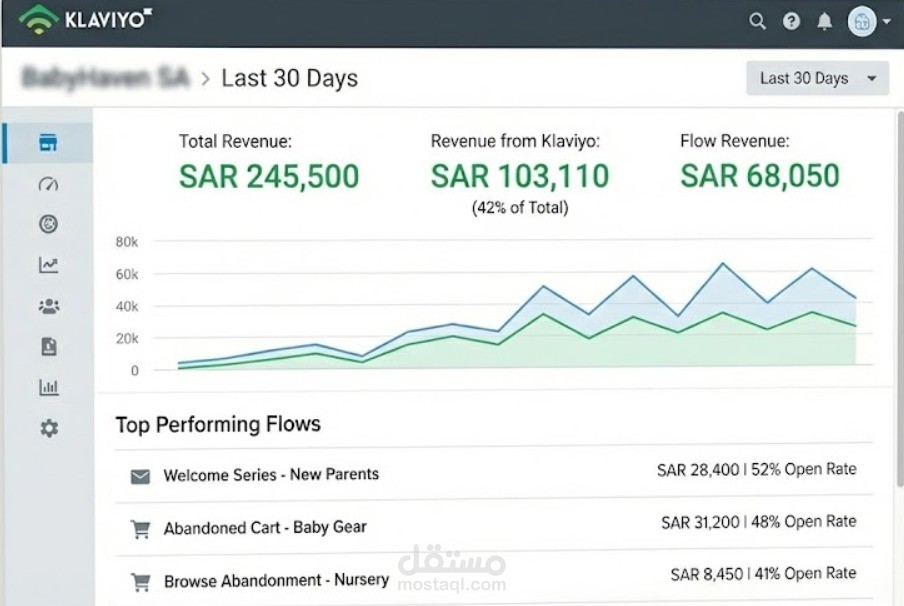The image size is (904, 606).
Task: Expand the Last 30 Days date dropdown
Action: tap(817, 78)
